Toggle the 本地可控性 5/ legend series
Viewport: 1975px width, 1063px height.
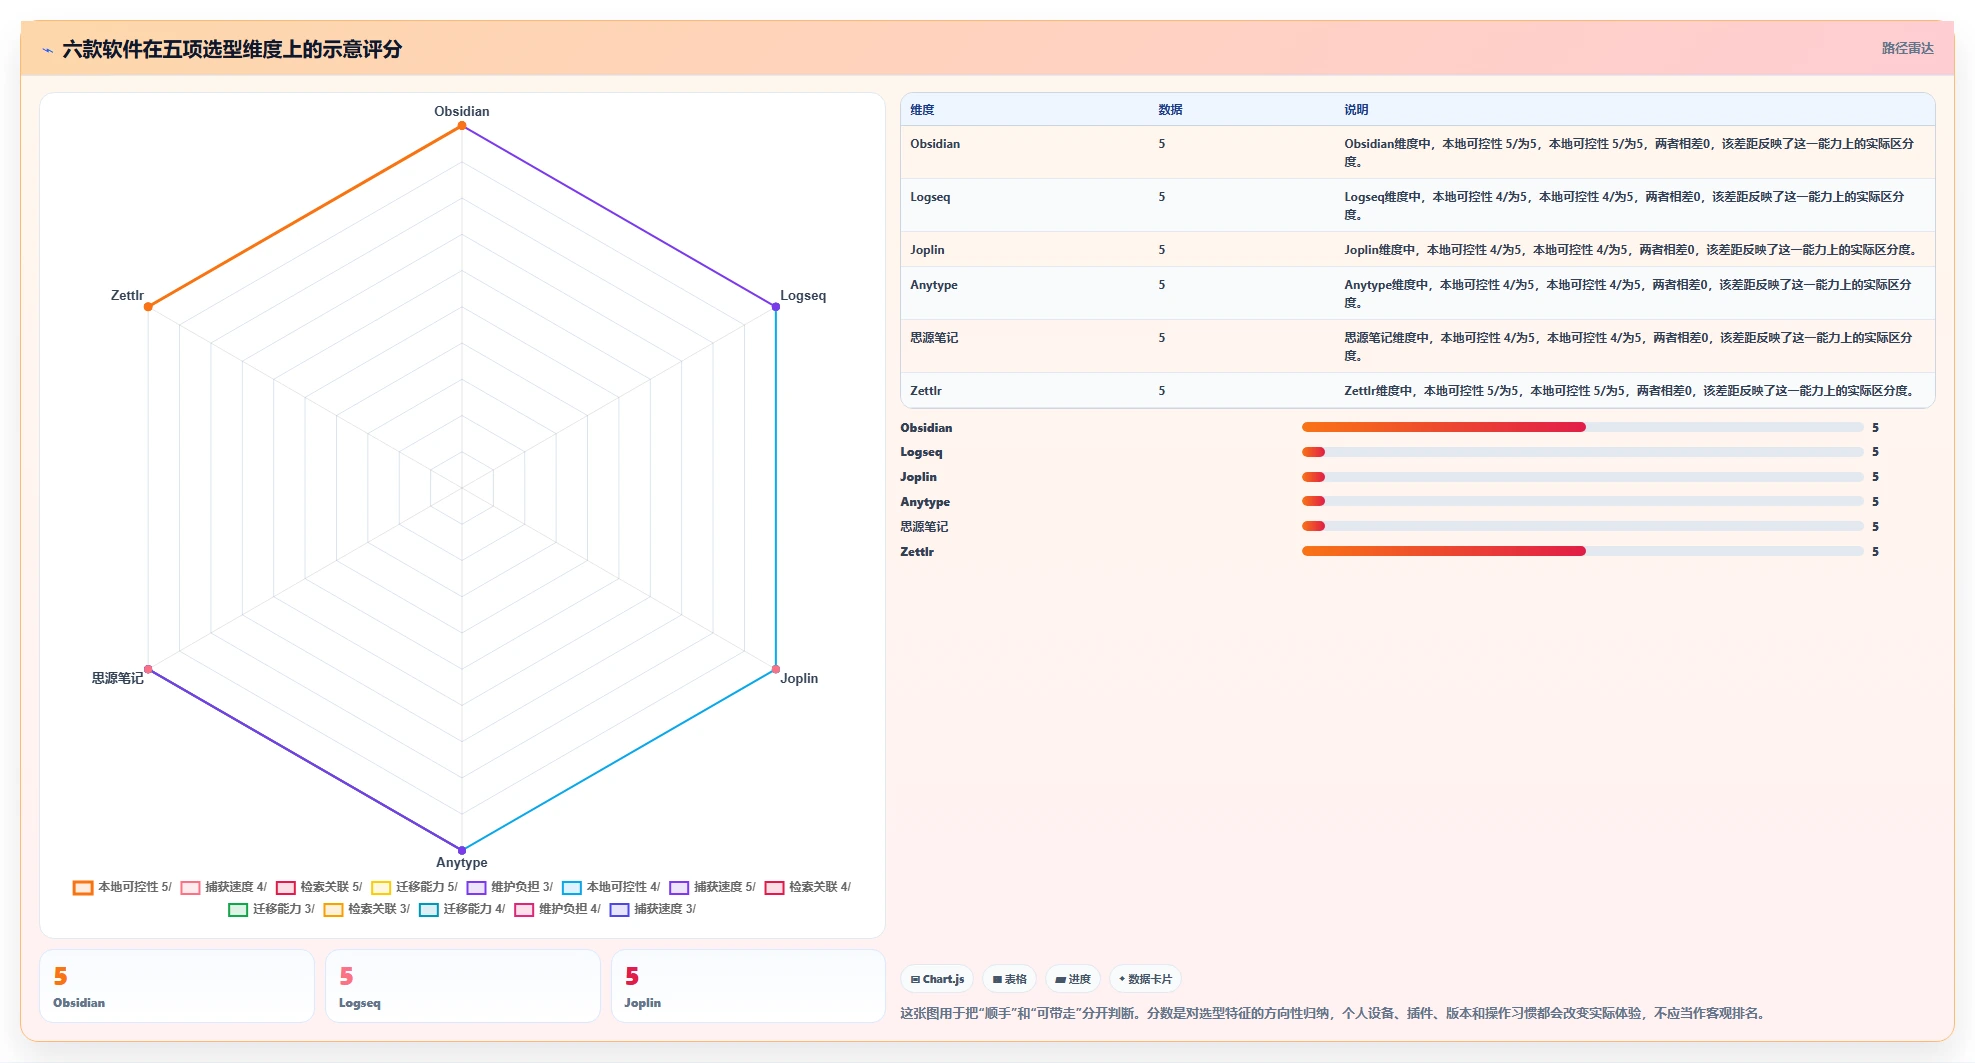[x=122, y=887]
